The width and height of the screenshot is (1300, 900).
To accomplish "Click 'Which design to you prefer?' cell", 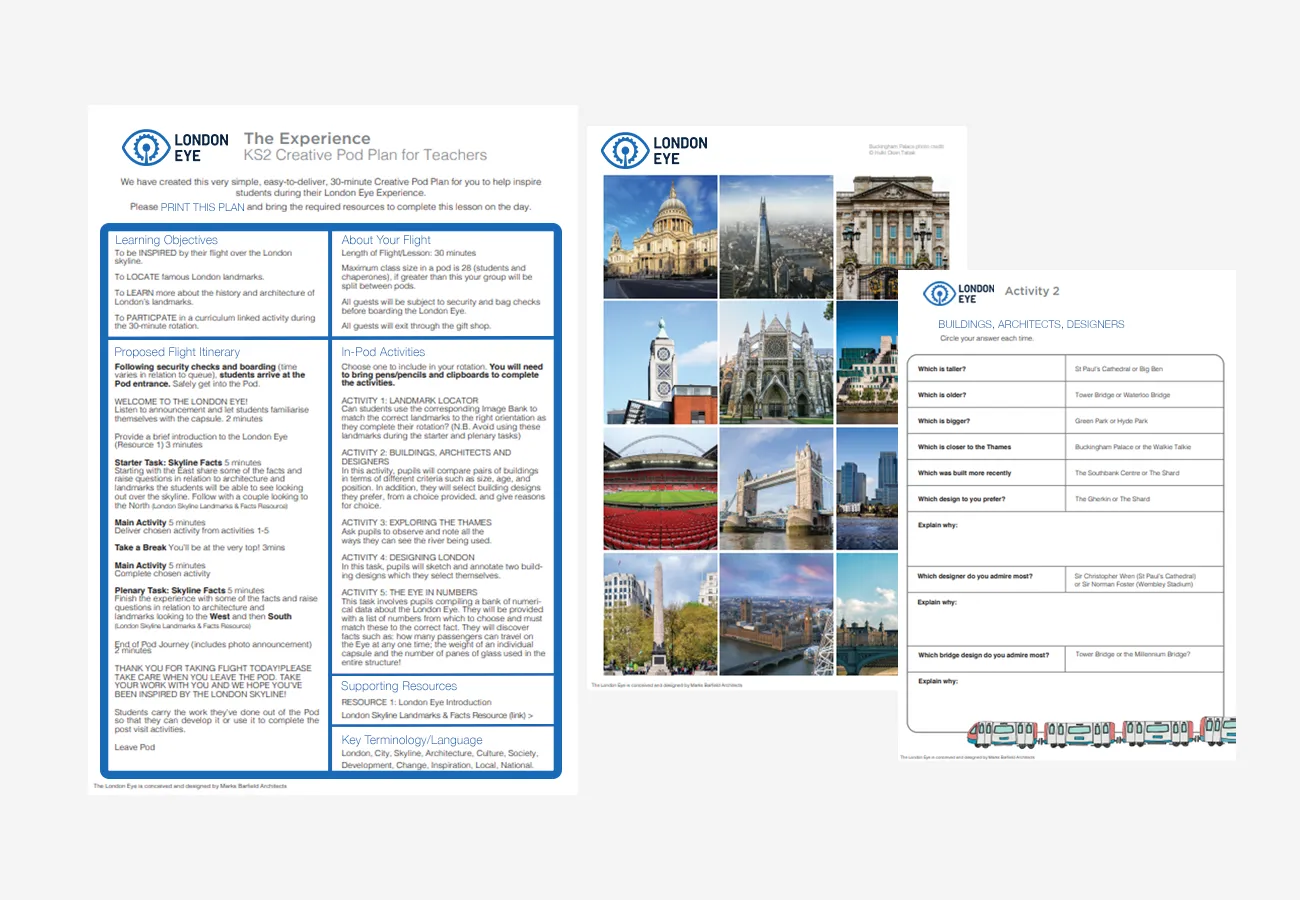I will pos(986,499).
